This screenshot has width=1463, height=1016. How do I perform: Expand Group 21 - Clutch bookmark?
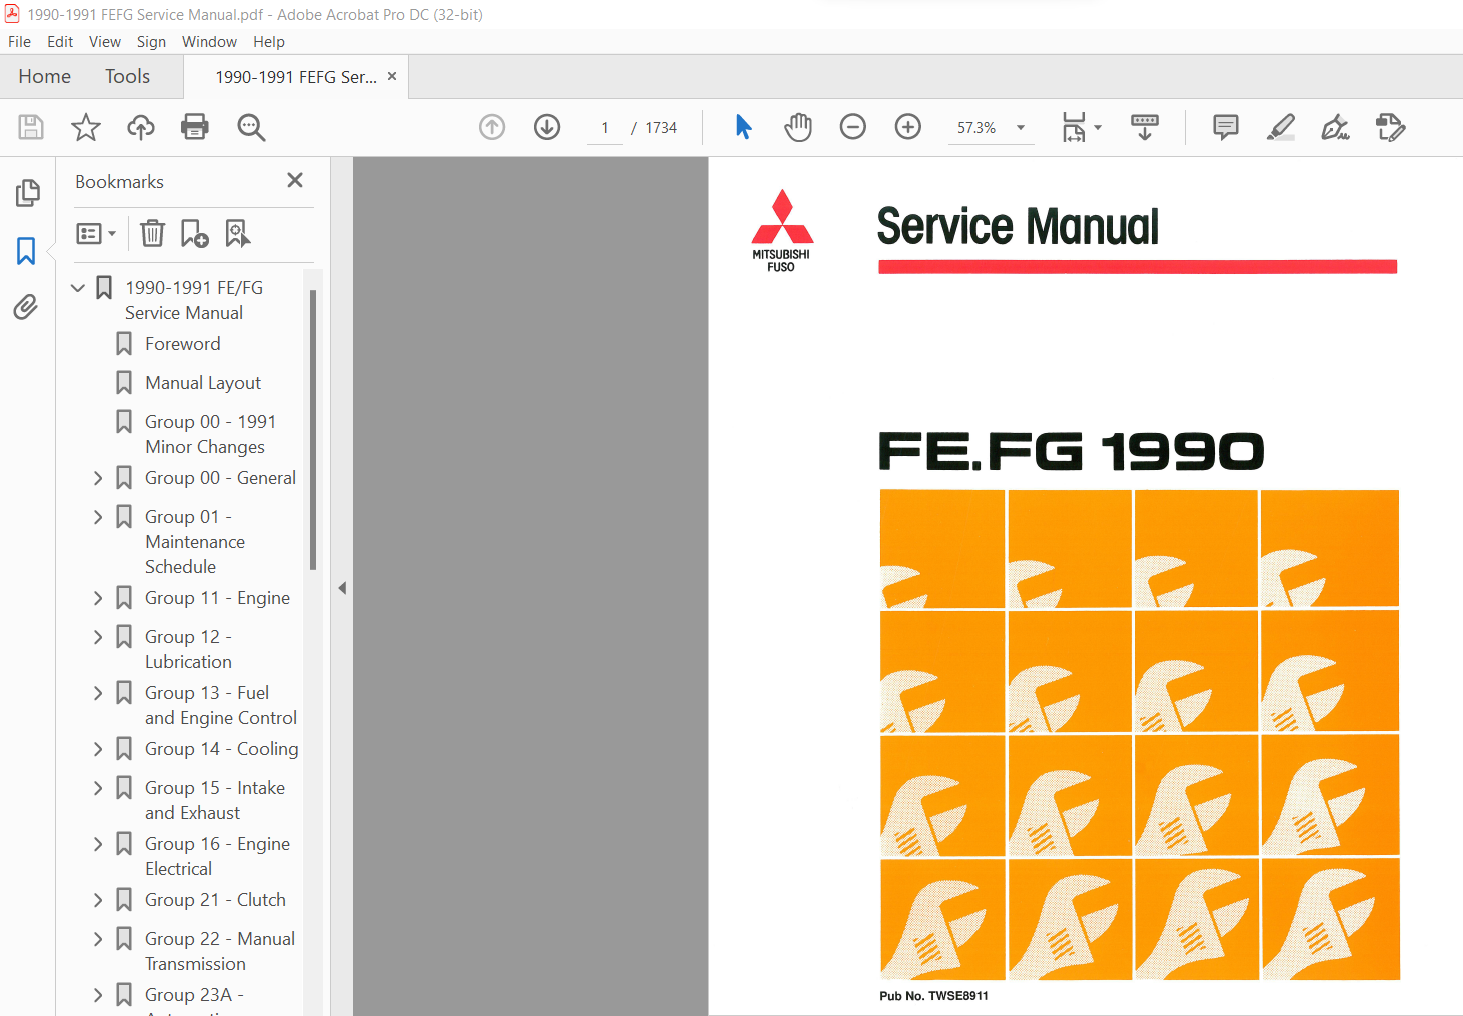point(98,900)
